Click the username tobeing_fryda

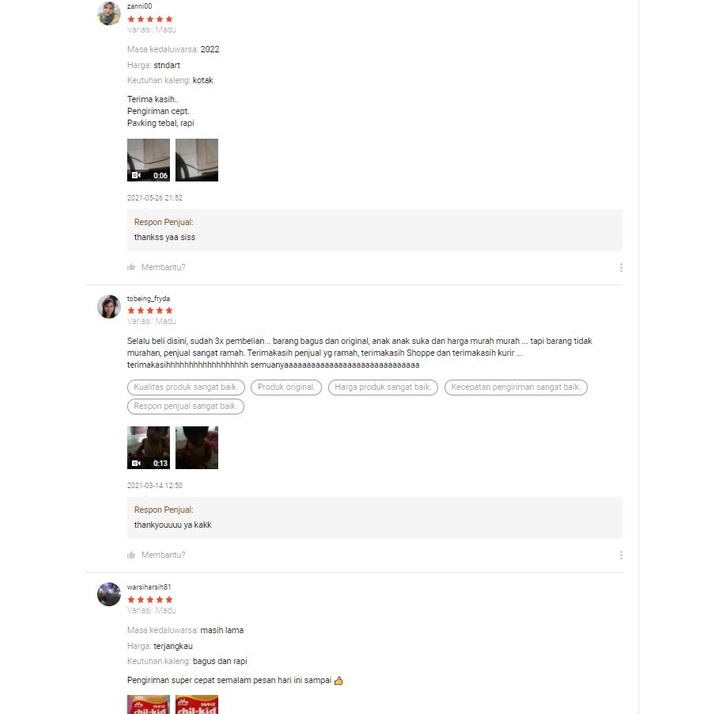tap(148, 299)
